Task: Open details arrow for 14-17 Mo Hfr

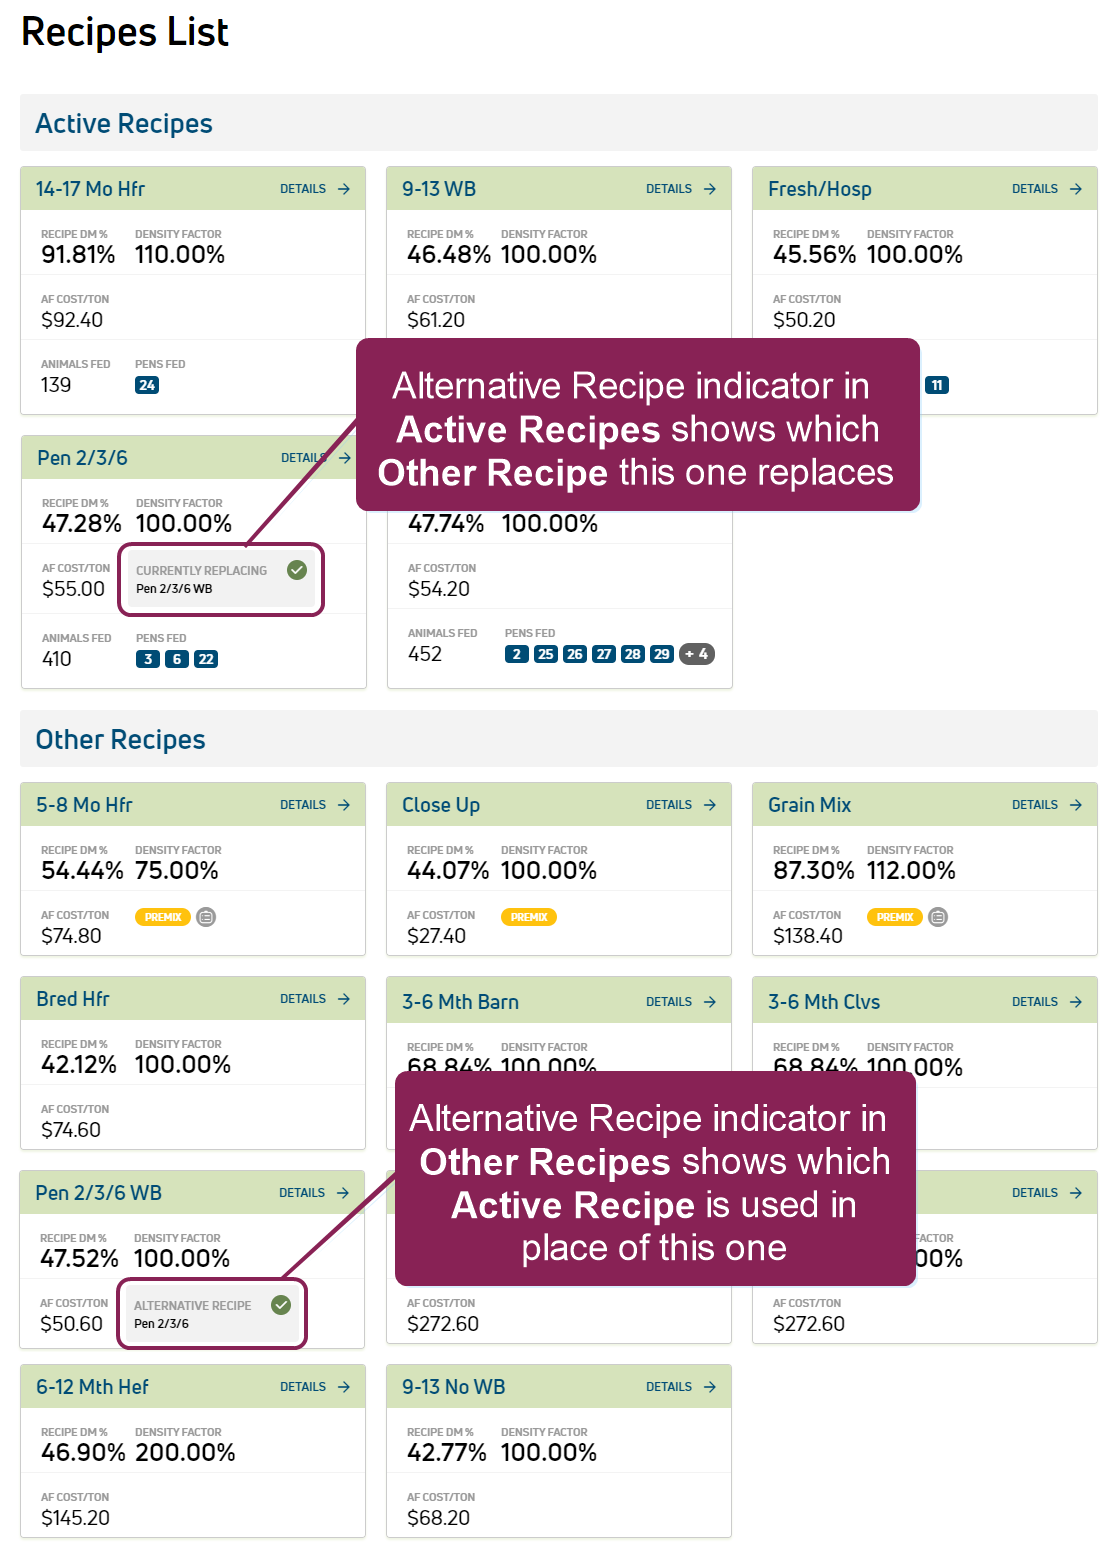Action: click(344, 189)
